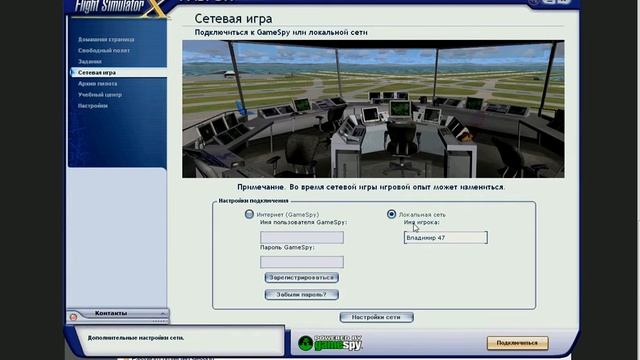
Task: Open Свободный полет menu item
Action: [x=104, y=51]
